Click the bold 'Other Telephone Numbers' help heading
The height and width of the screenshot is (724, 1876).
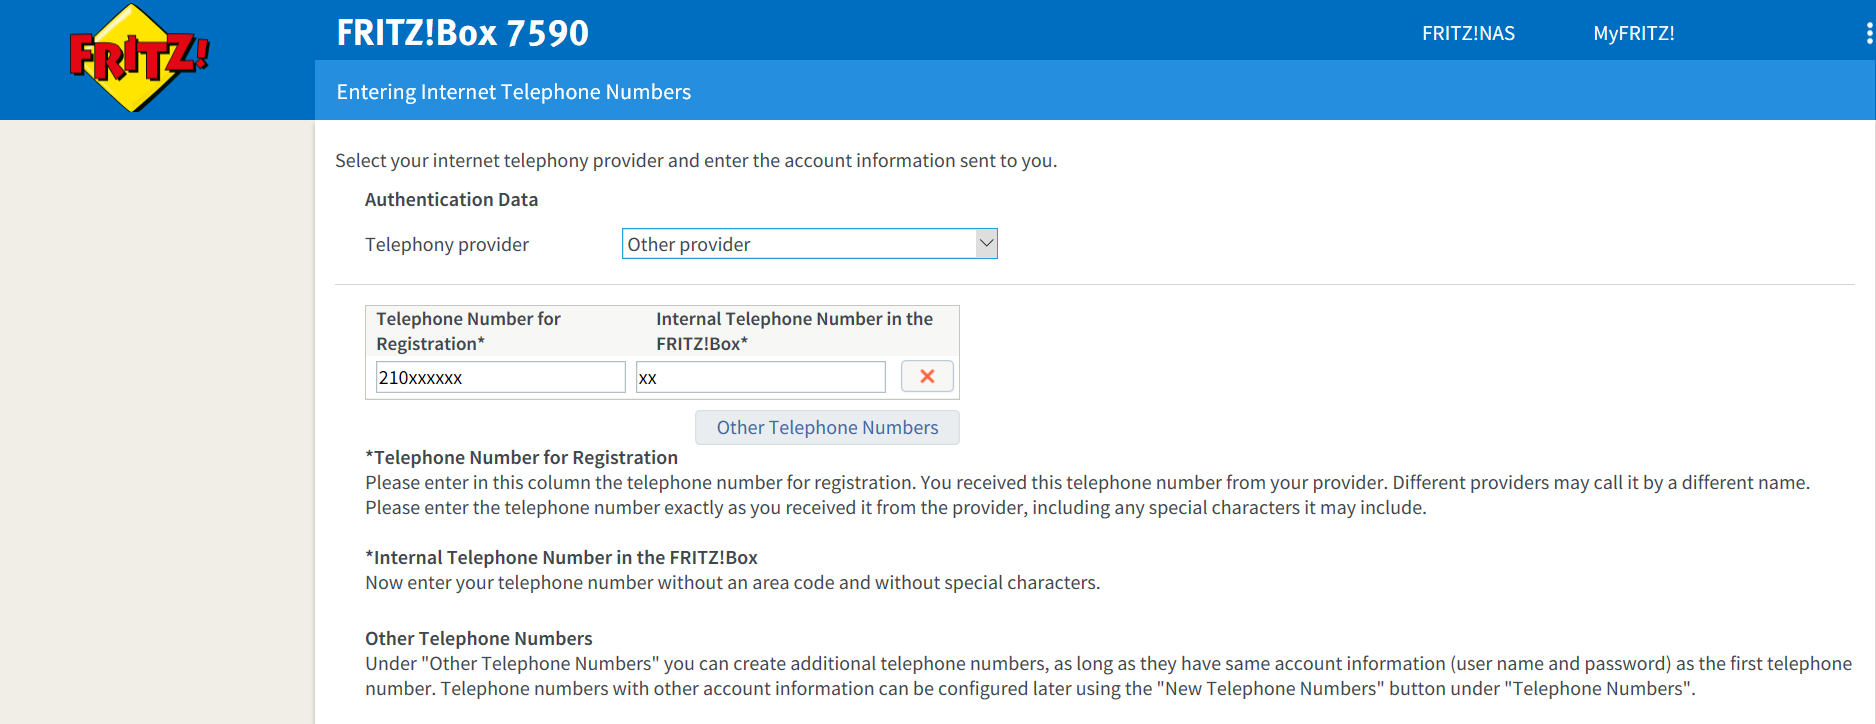tap(478, 638)
